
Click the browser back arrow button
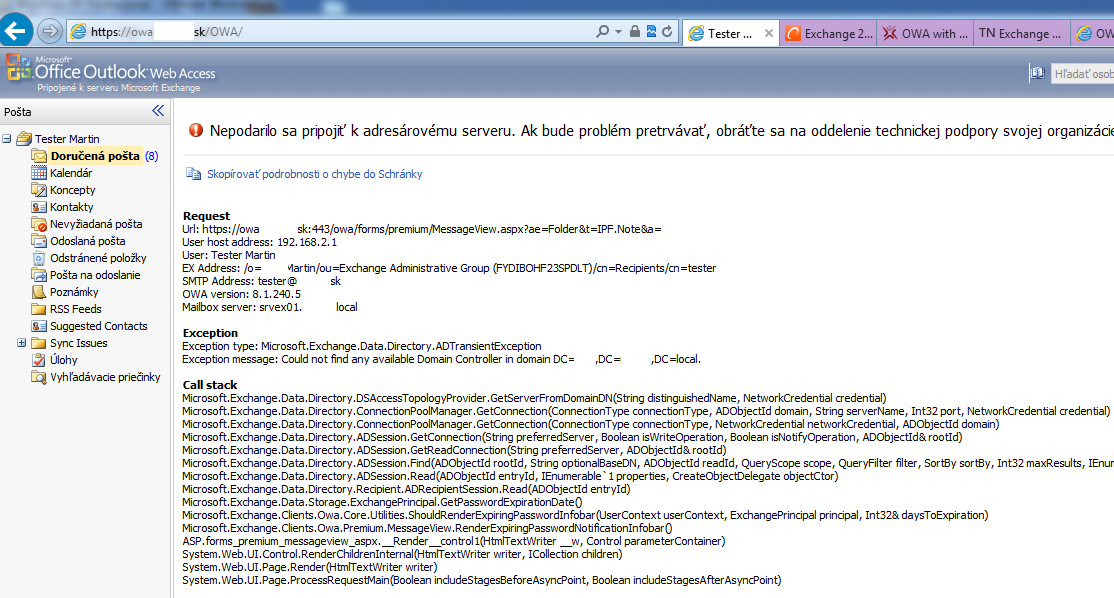[x=16, y=31]
